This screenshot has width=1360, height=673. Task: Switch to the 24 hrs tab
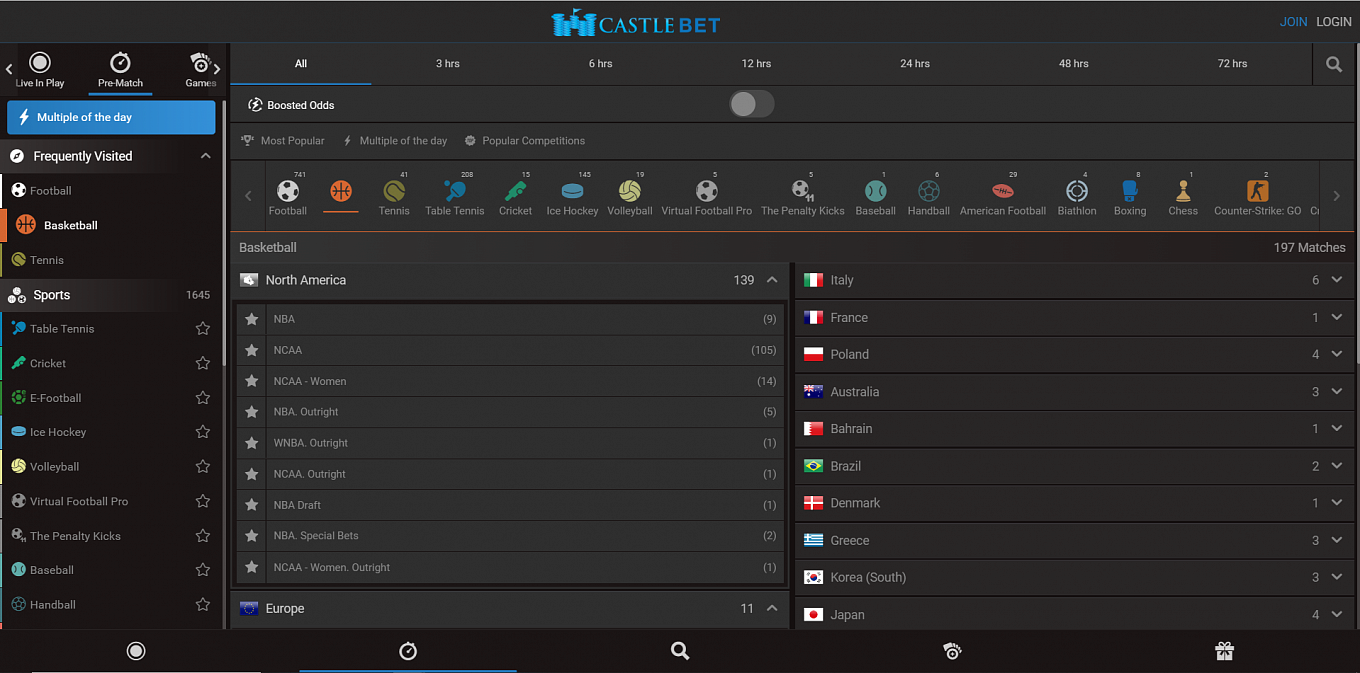(x=914, y=63)
